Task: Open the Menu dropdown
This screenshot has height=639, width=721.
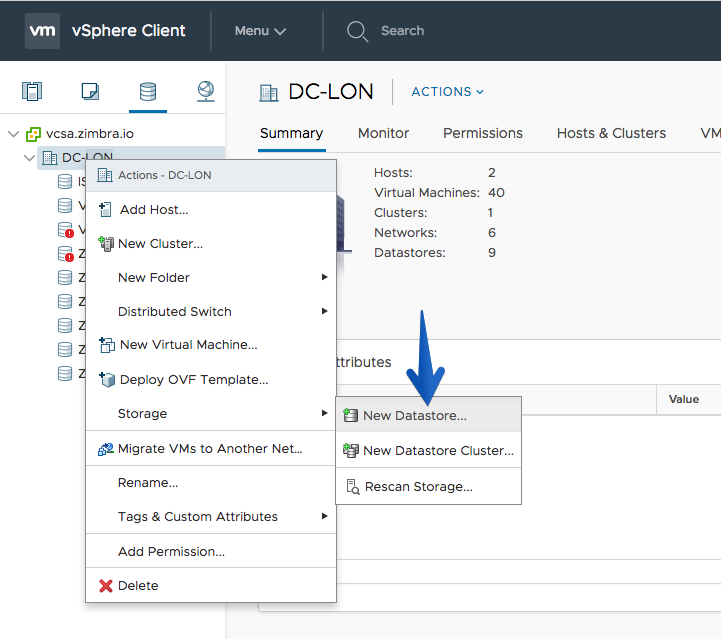Action: pos(260,31)
